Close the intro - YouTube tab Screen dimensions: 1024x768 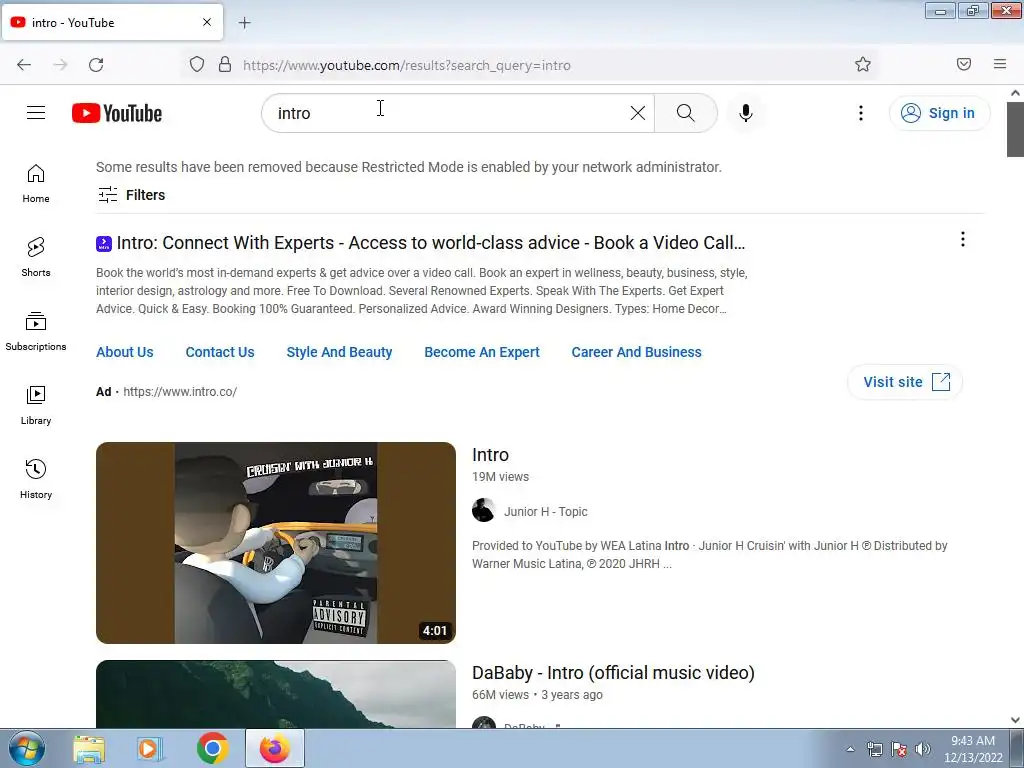207,22
